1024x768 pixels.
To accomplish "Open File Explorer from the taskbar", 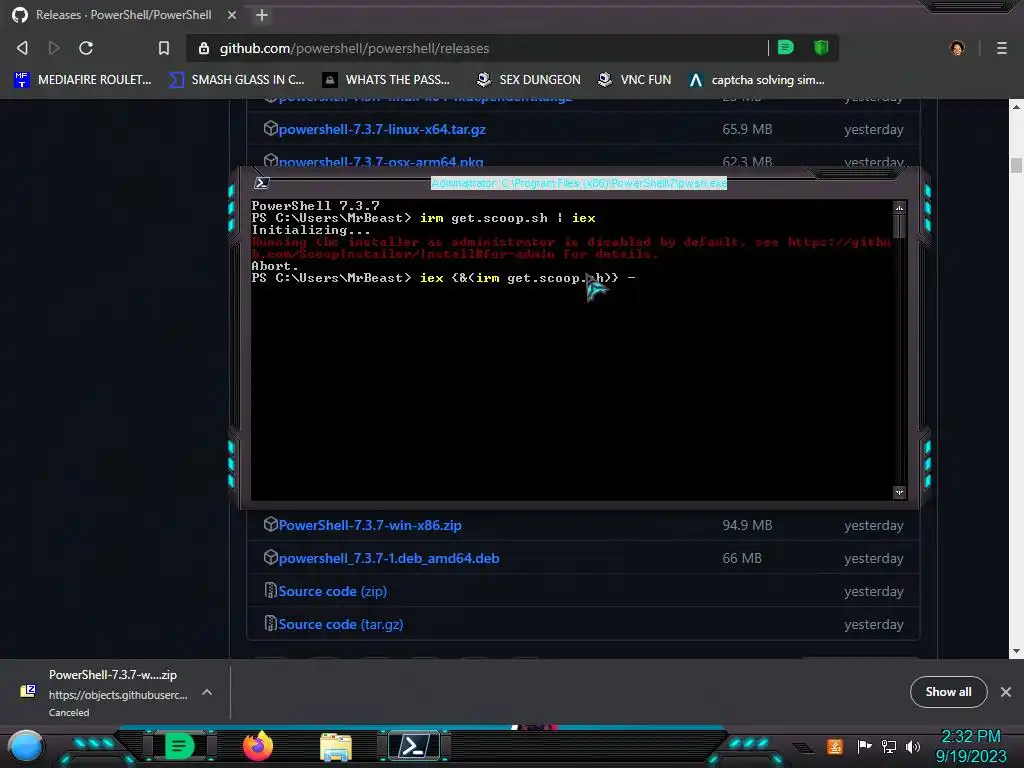I will (x=336, y=746).
